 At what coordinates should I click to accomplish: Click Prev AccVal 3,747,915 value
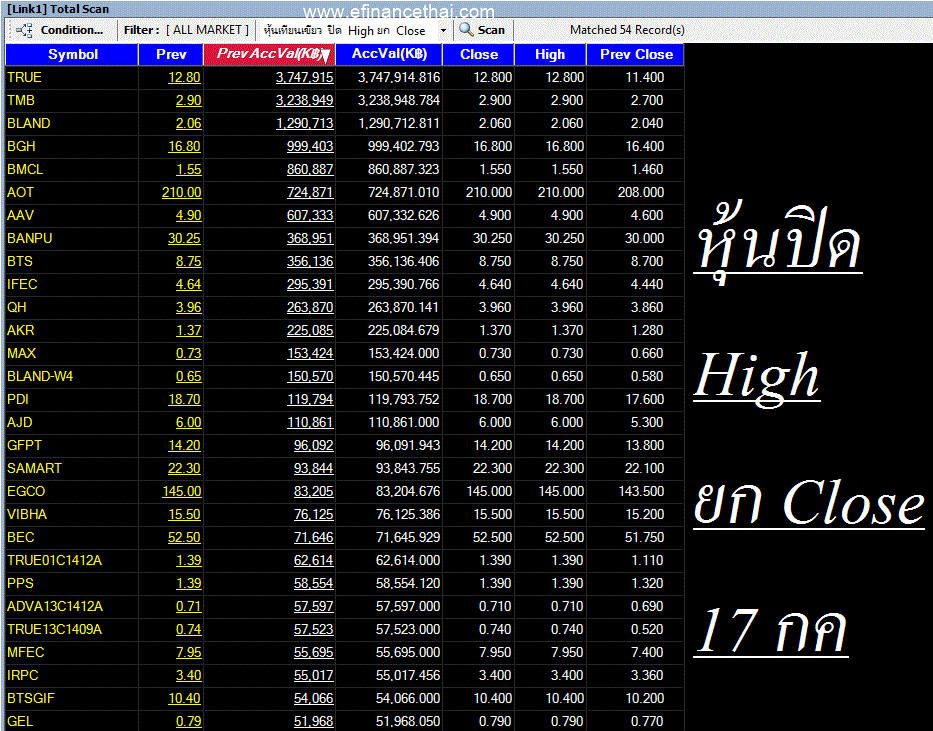pos(304,77)
